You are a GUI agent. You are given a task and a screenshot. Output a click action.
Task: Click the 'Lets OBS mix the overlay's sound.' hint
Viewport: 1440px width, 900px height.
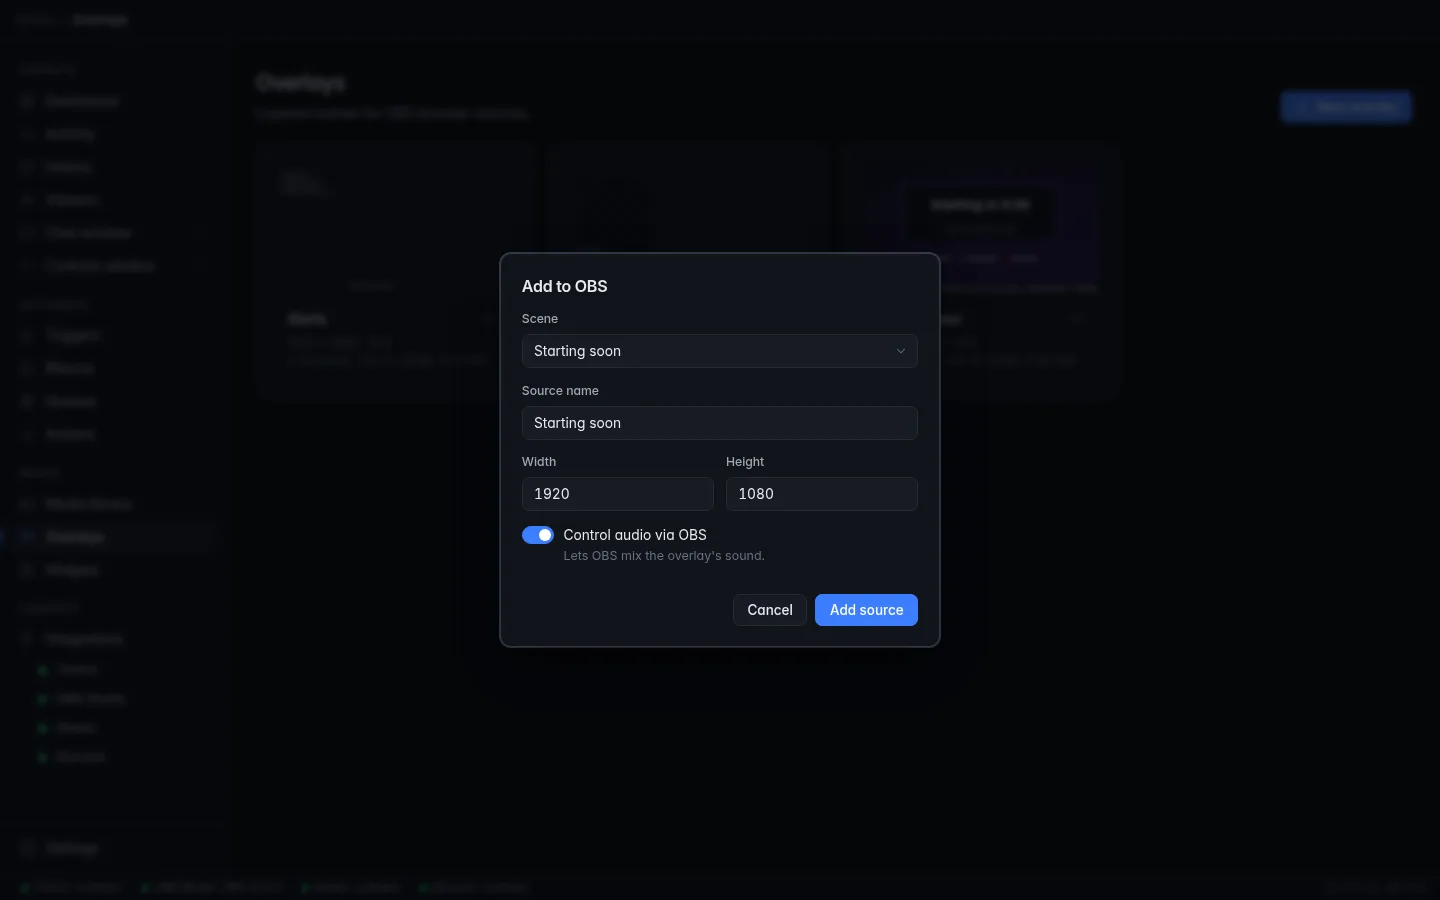[664, 556]
